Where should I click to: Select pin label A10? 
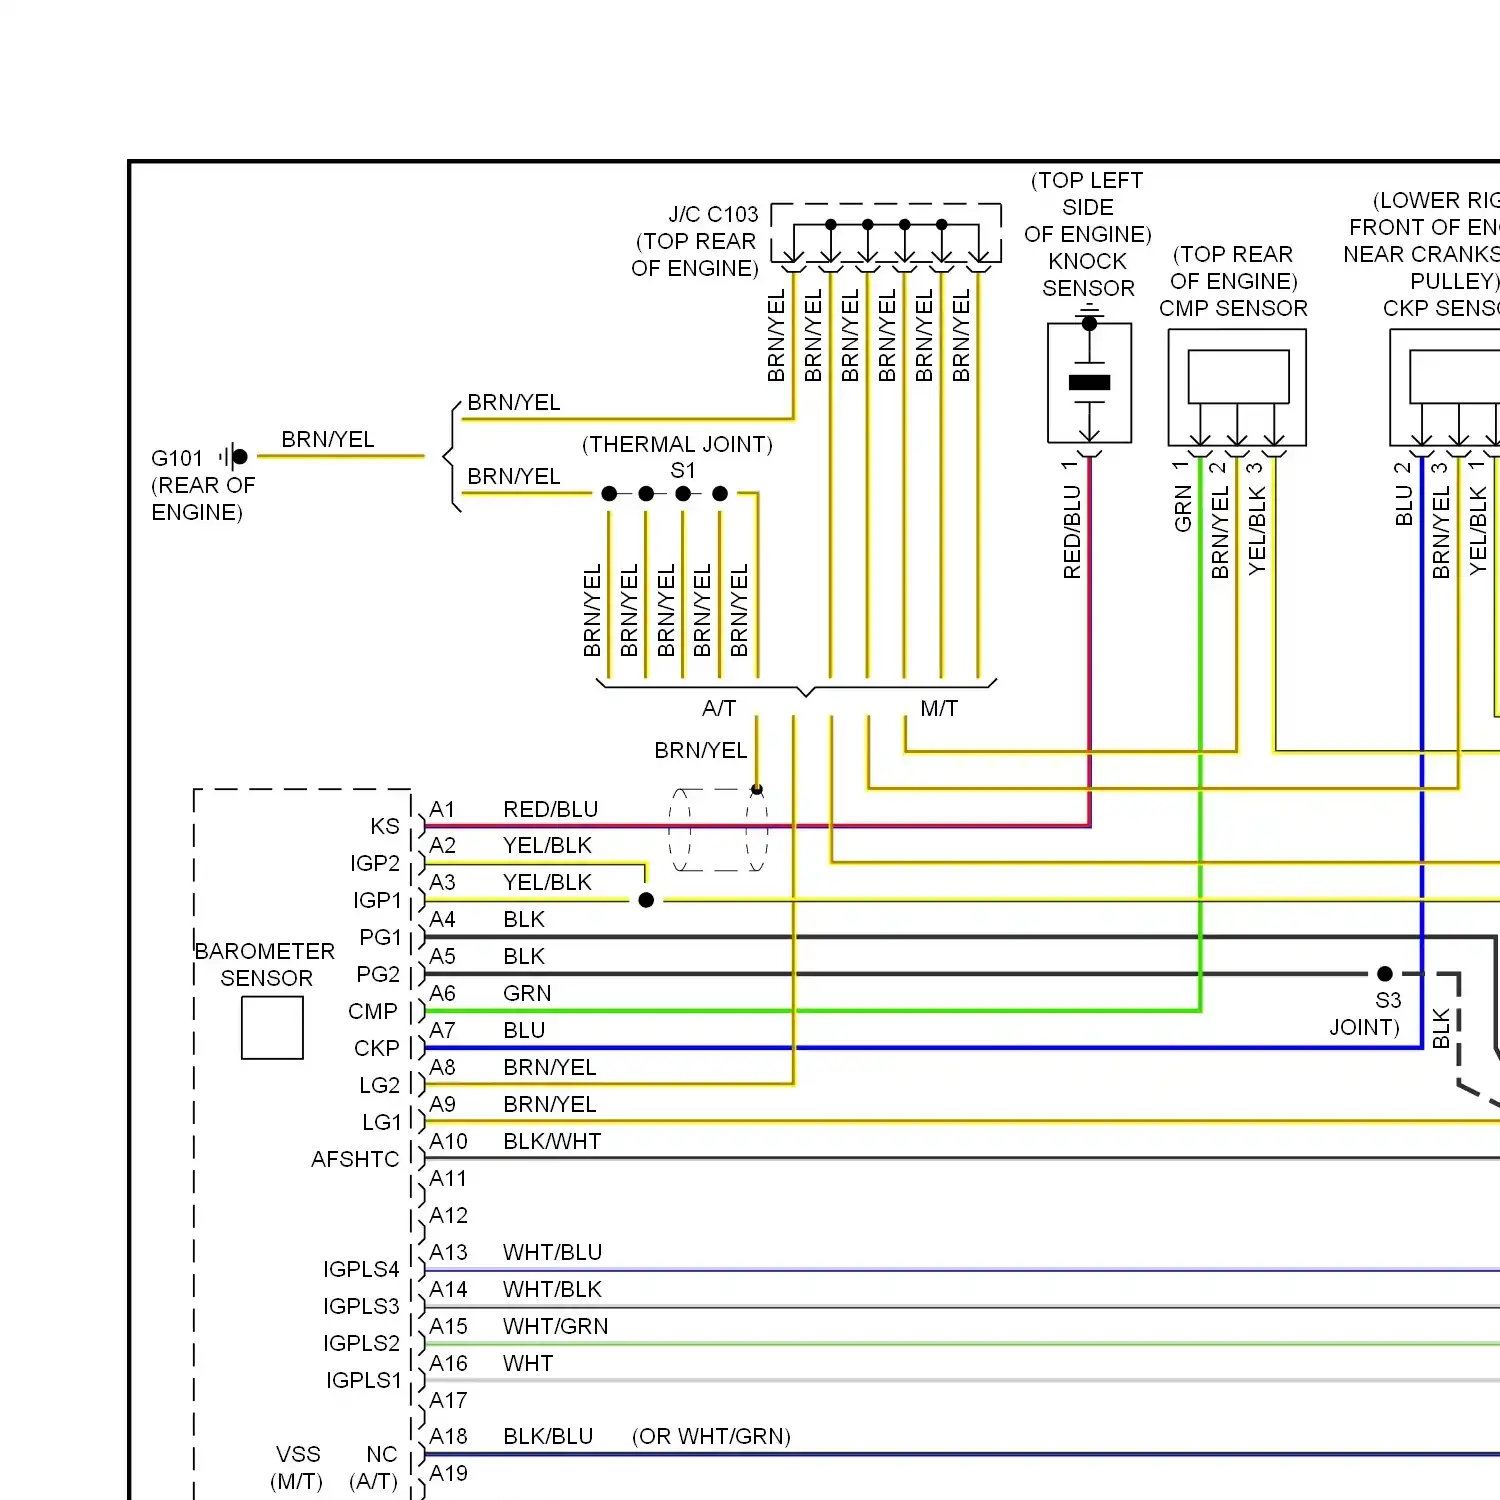(448, 1142)
